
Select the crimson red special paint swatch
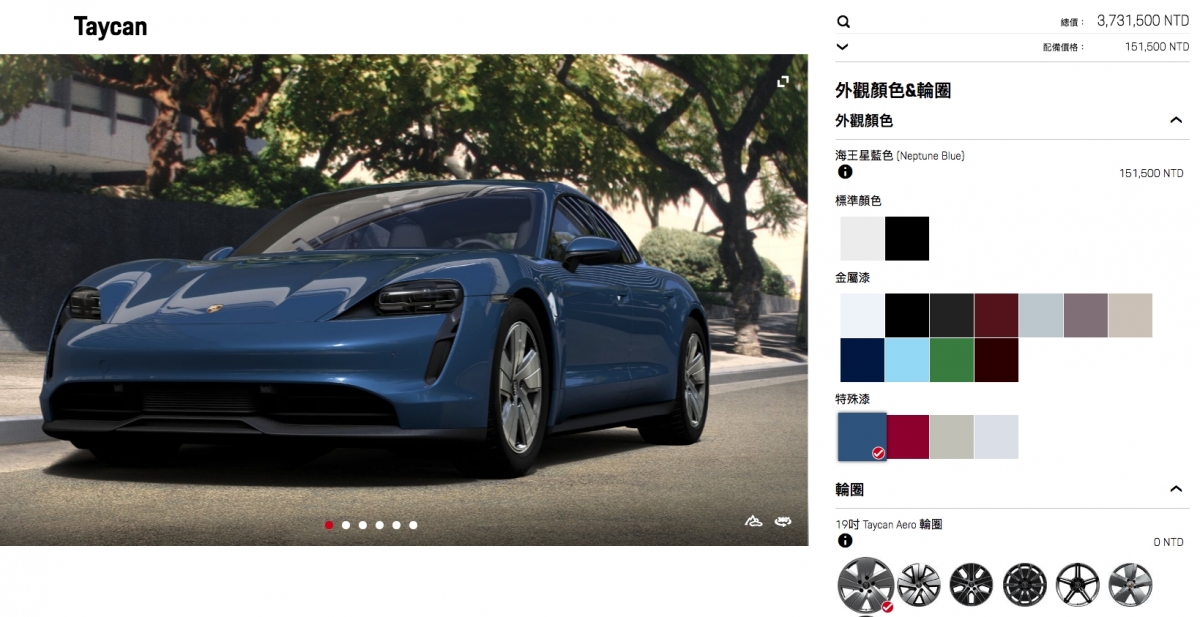(x=908, y=437)
